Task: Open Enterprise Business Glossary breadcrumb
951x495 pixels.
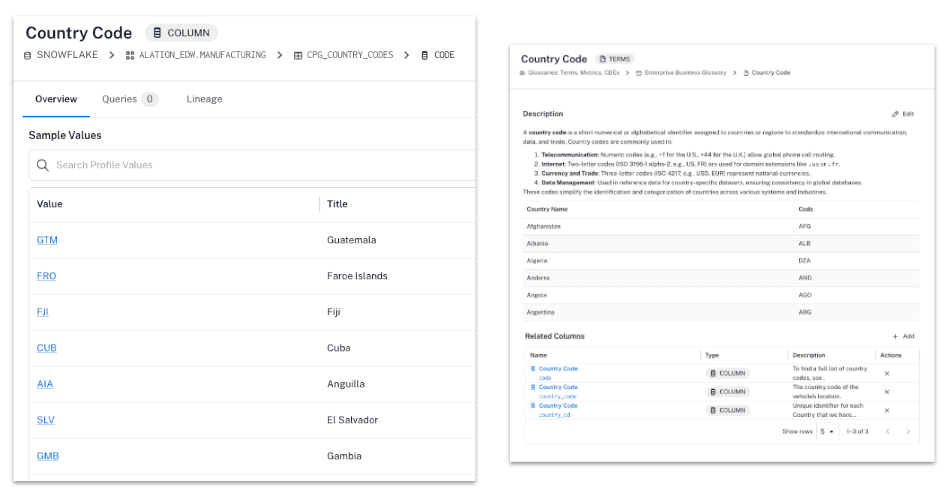Action: (684, 73)
